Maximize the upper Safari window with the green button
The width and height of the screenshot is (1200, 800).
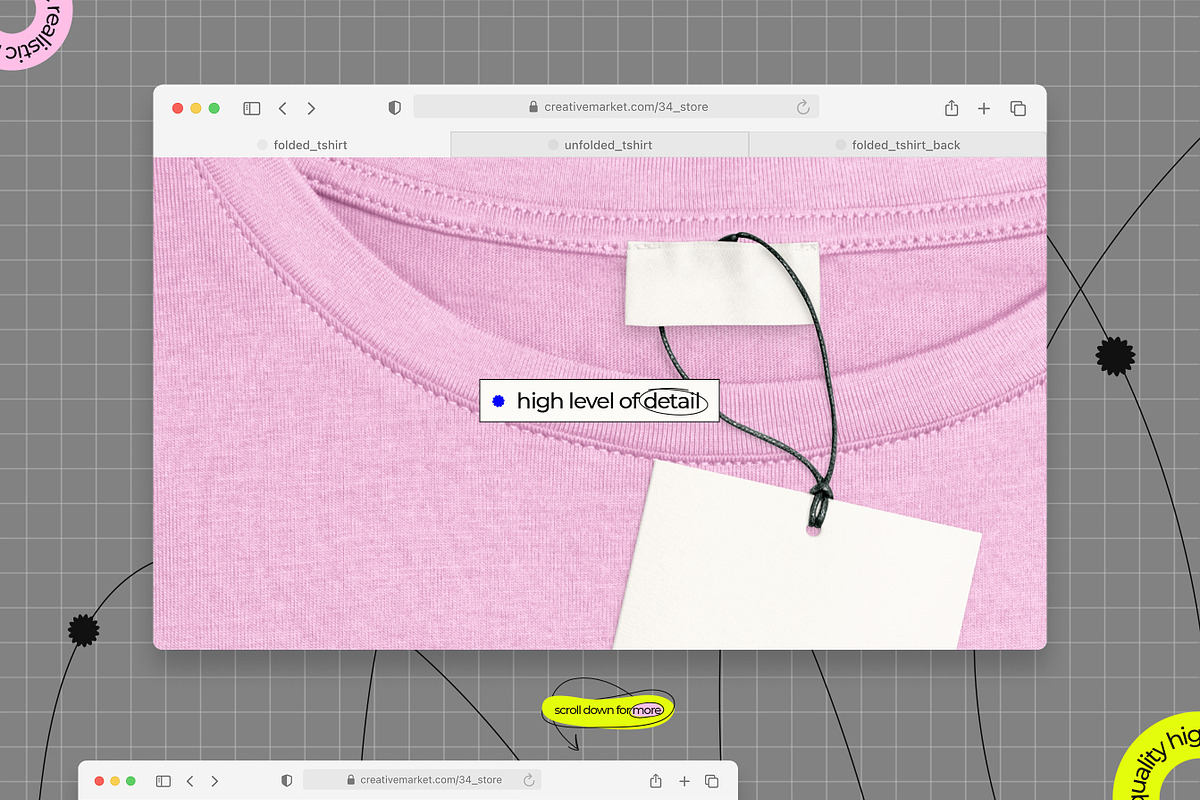(x=214, y=108)
